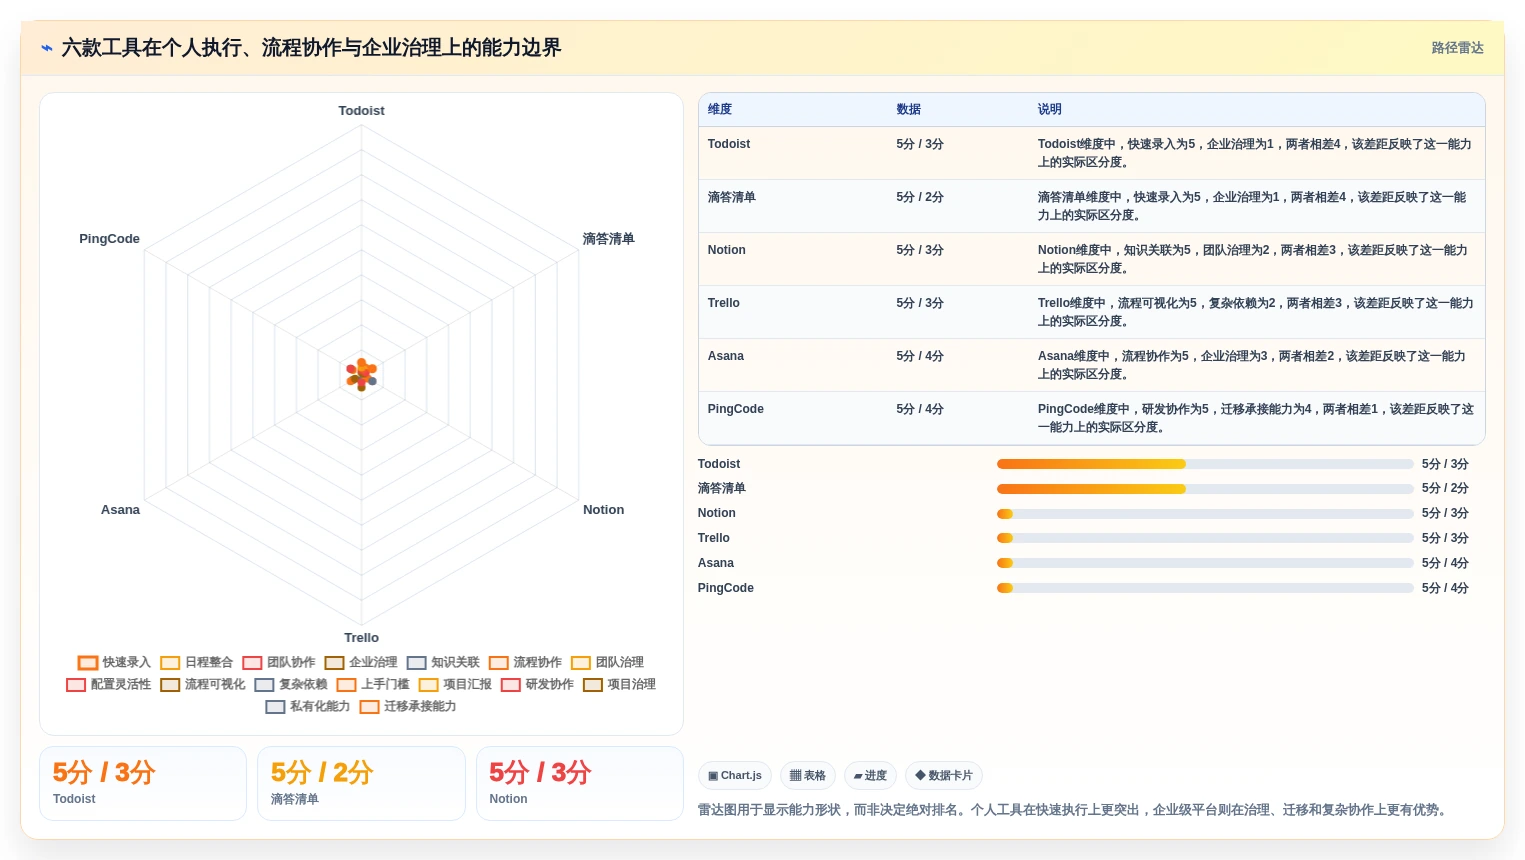
Task: Select the Todoist table row name
Action: pos(729,144)
